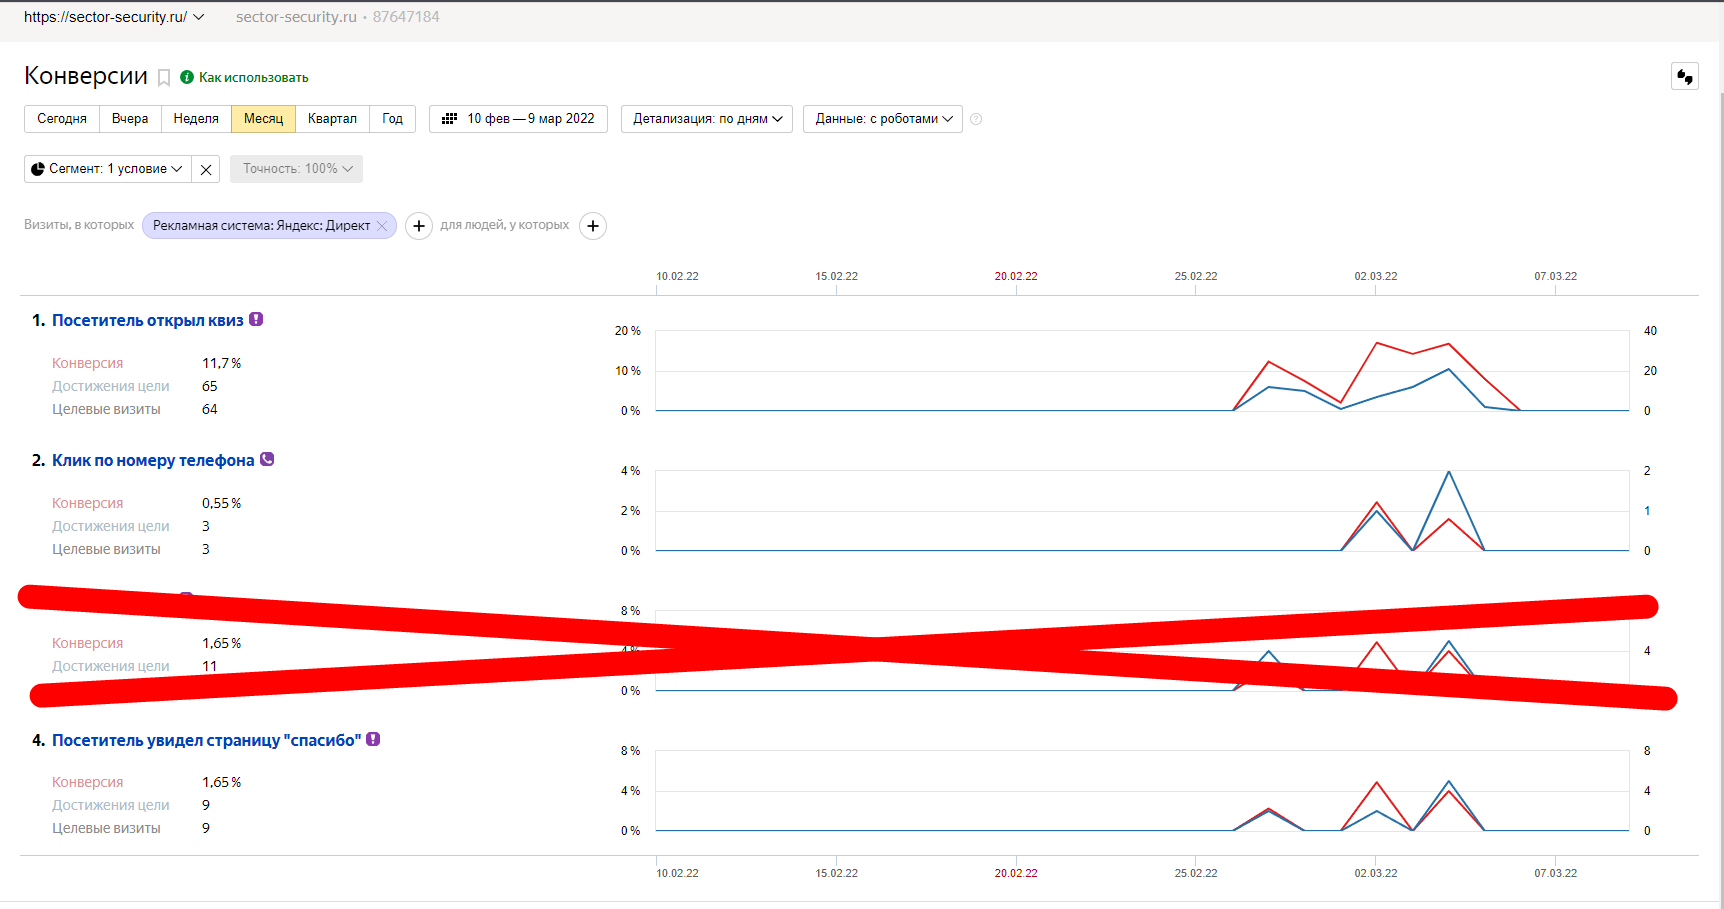Viewport: 1724px width, 909px height.
Task: Open goal Посетитель увидел страницу "спасибо"
Action: pyautogui.click(x=206, y=740)
